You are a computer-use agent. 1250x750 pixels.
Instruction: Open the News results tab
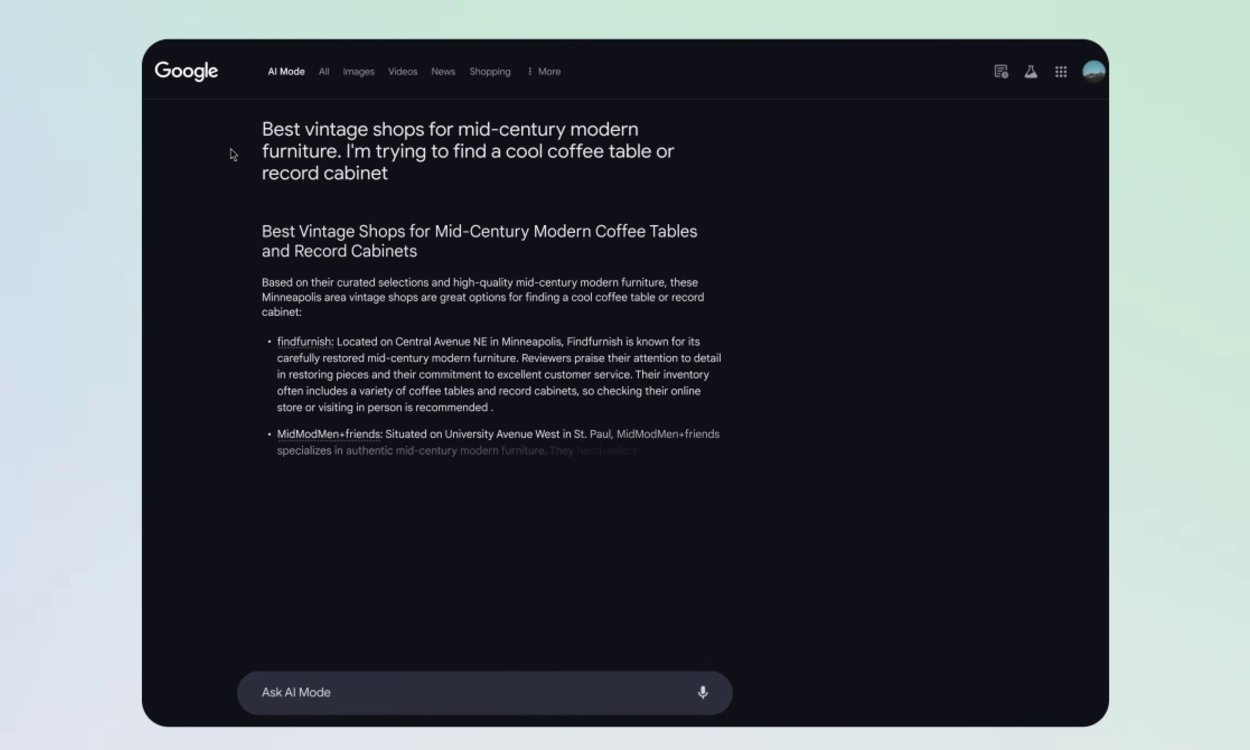tap(442, 71)
